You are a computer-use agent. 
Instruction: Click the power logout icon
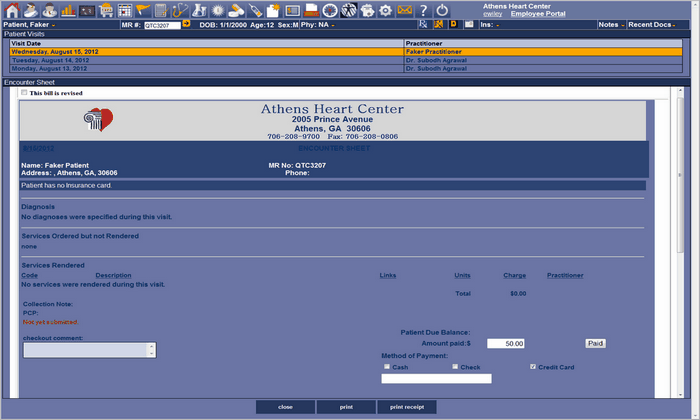[442, 10]
